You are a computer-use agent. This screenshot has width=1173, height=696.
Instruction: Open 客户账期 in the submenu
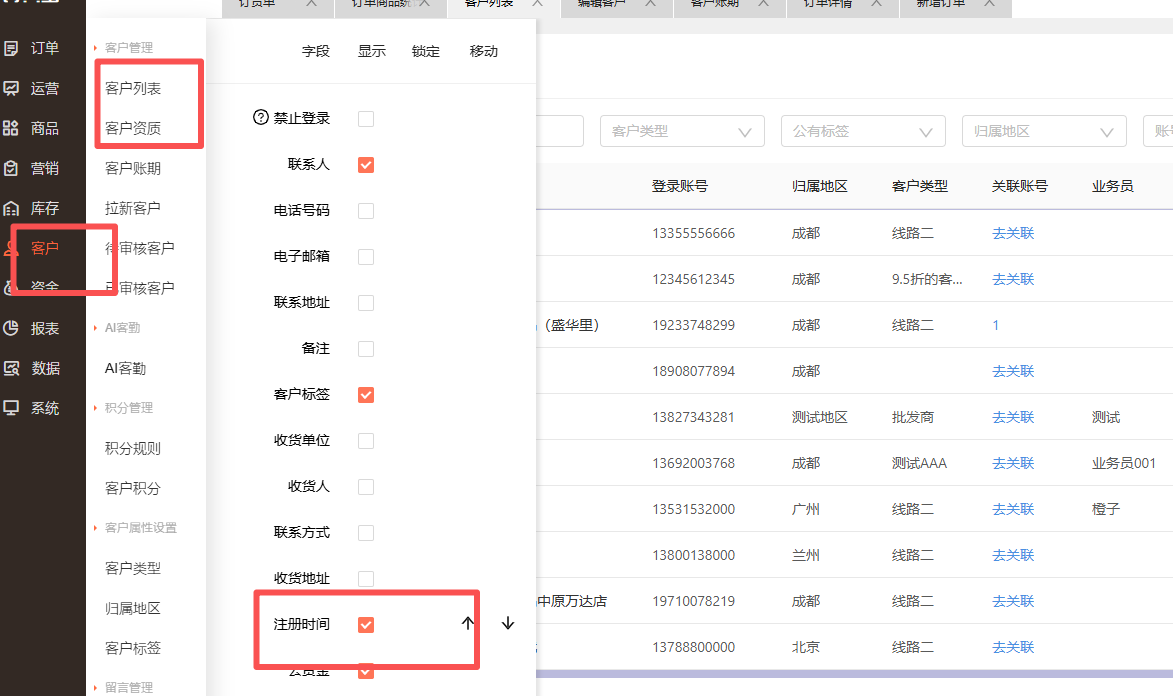pyautogui.click(x=133, y=168)
